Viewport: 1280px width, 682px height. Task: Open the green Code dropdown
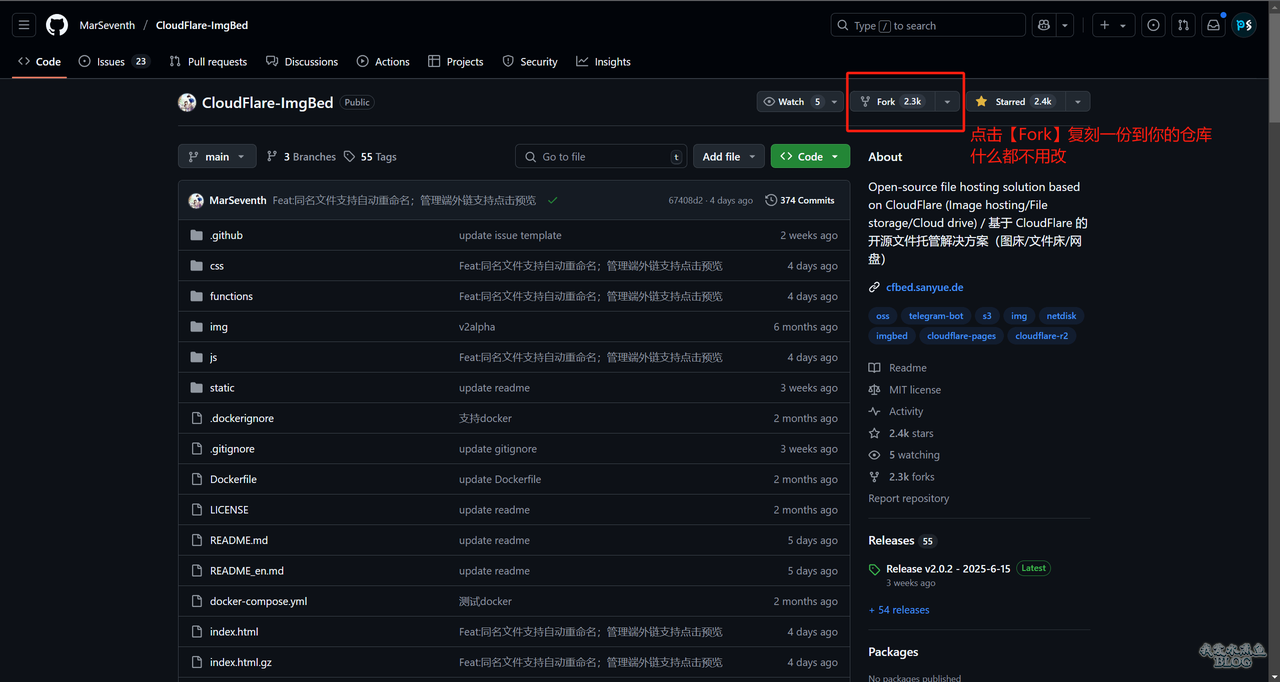coord(810,157)
